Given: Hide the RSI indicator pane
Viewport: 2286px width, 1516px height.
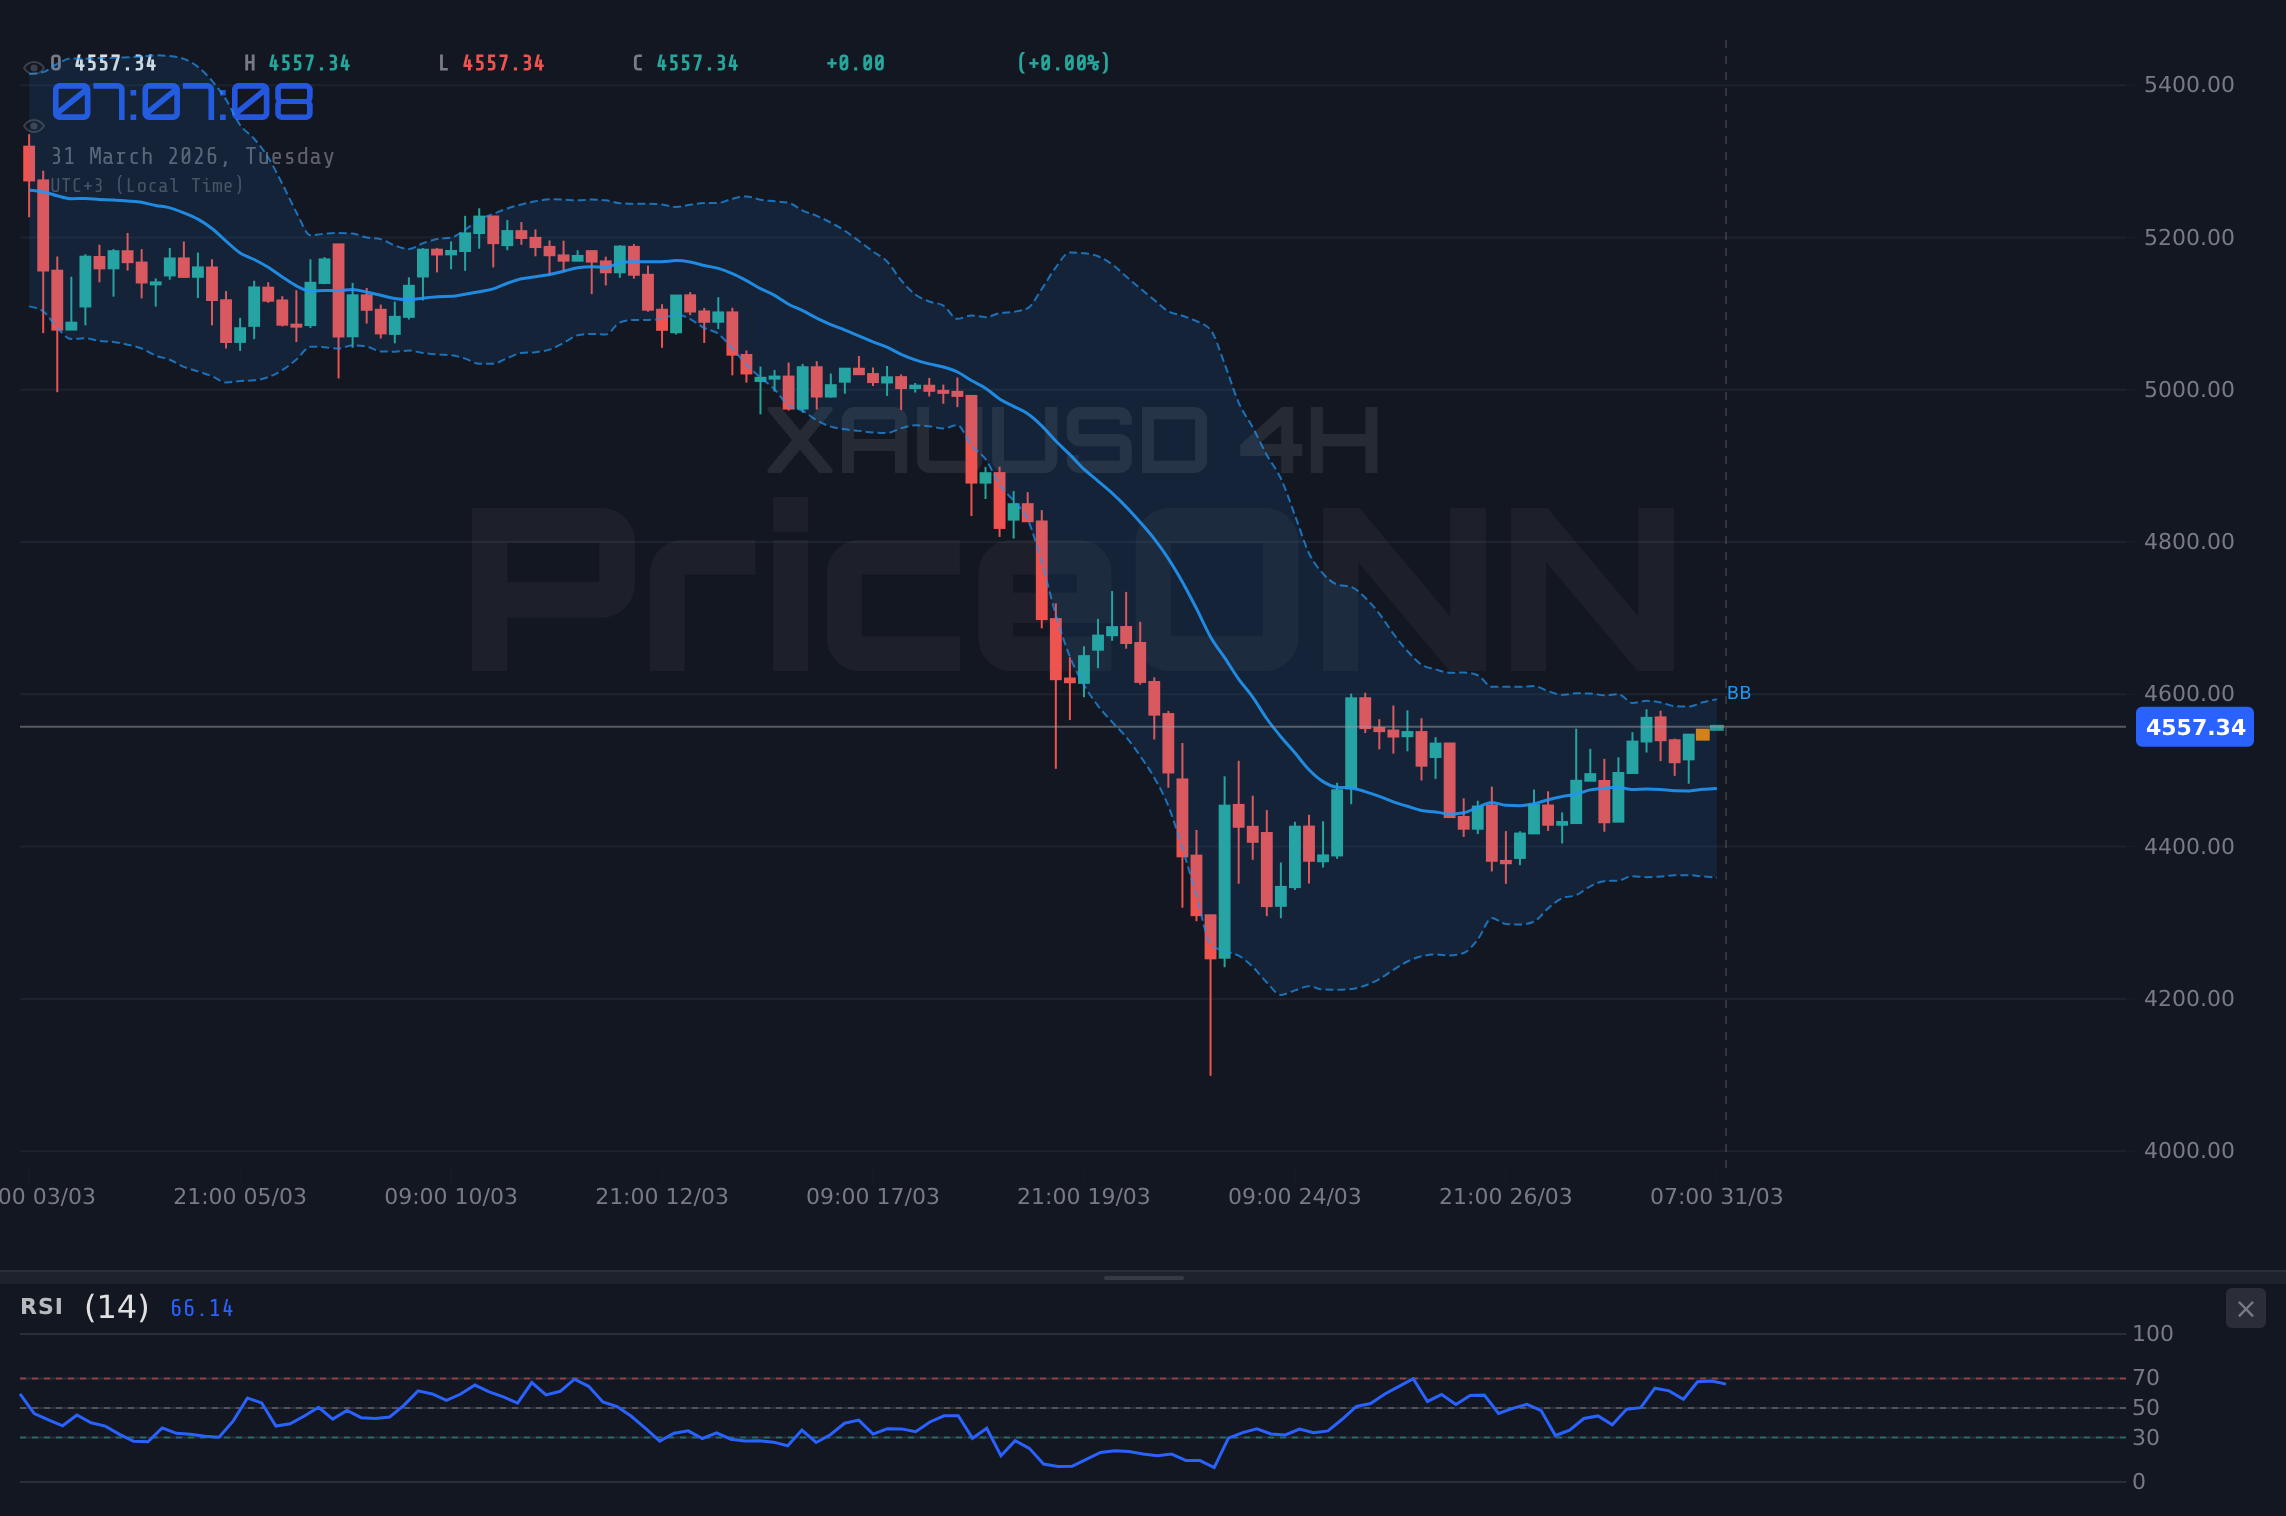Looking at the screenshot, I should [2245, 1308].
